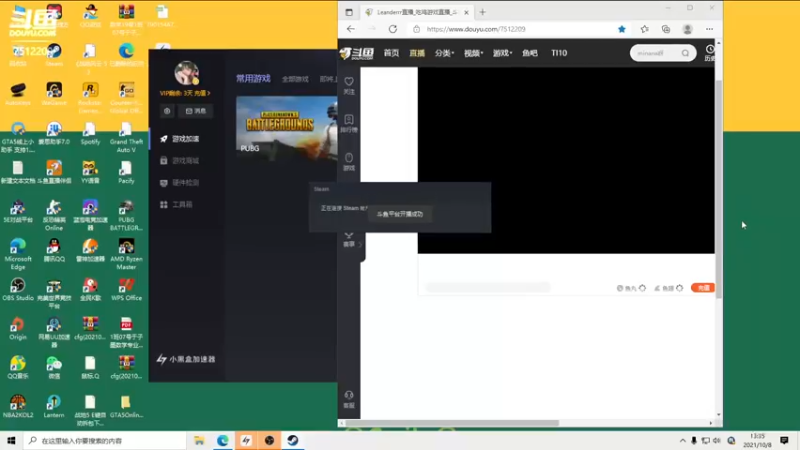This screenshot has height=450, width=800.
Task: Open QQ音乐 desktop shortcut
Action: tap(18, 367)
